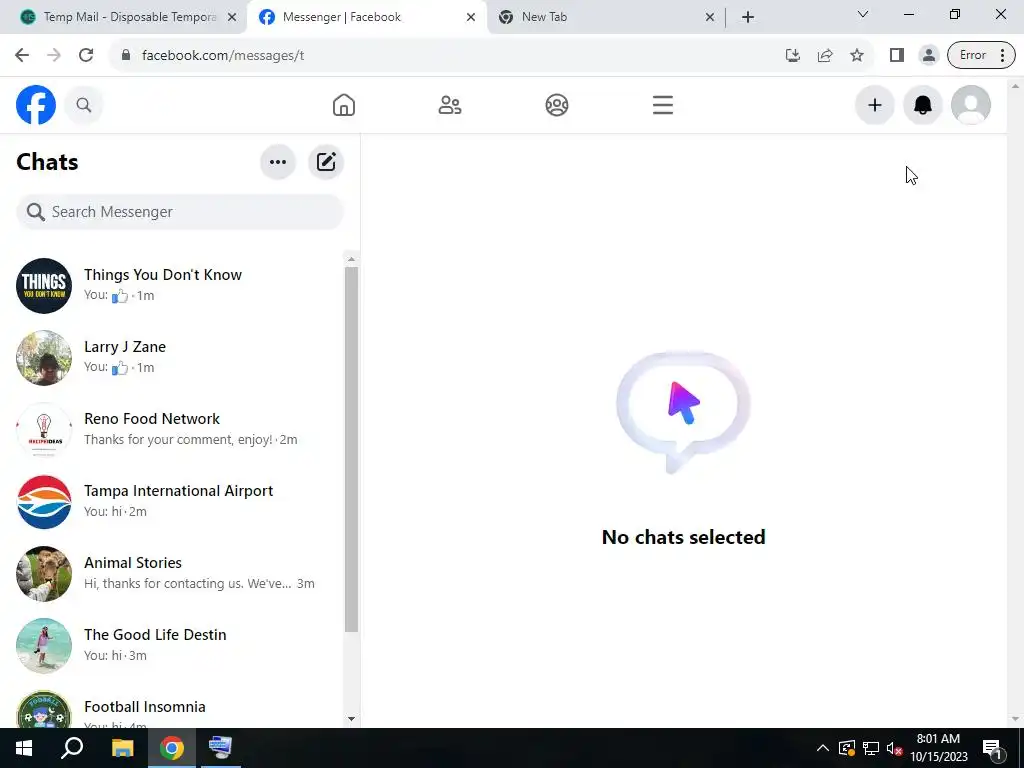Close the New Tab tab

710,17
